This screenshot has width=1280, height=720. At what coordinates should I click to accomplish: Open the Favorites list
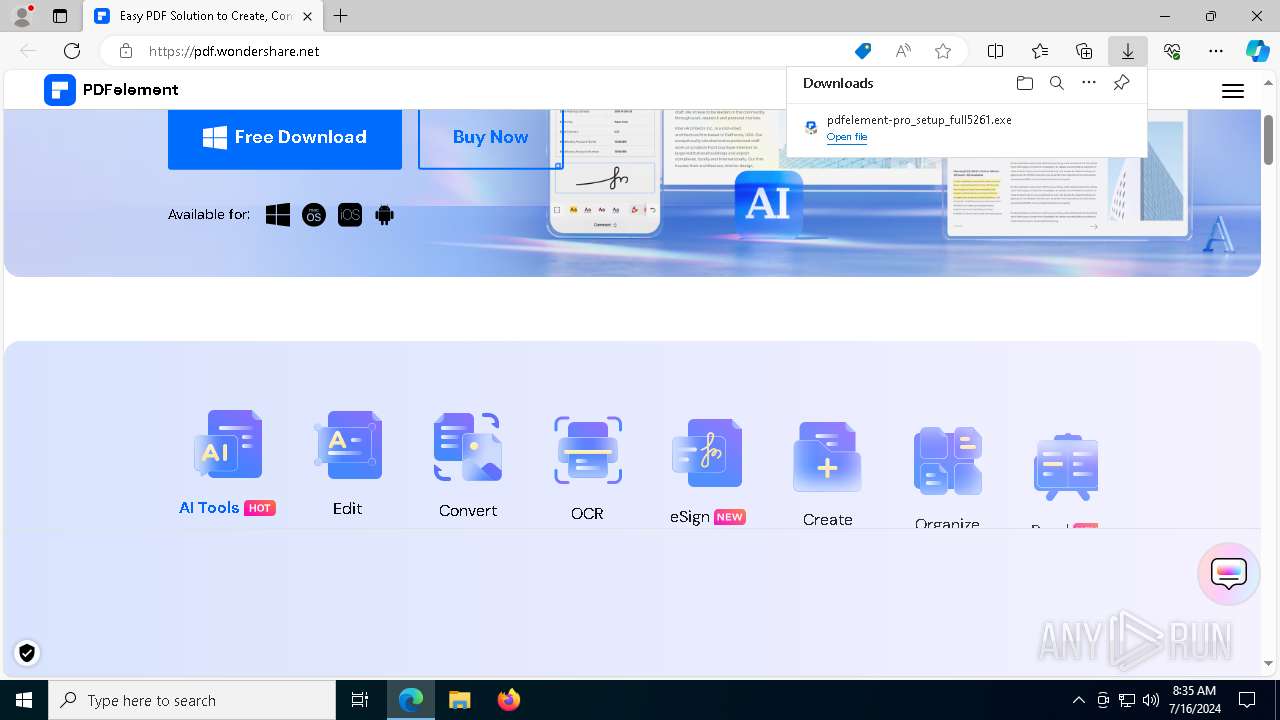click(x=1039, y=51)
